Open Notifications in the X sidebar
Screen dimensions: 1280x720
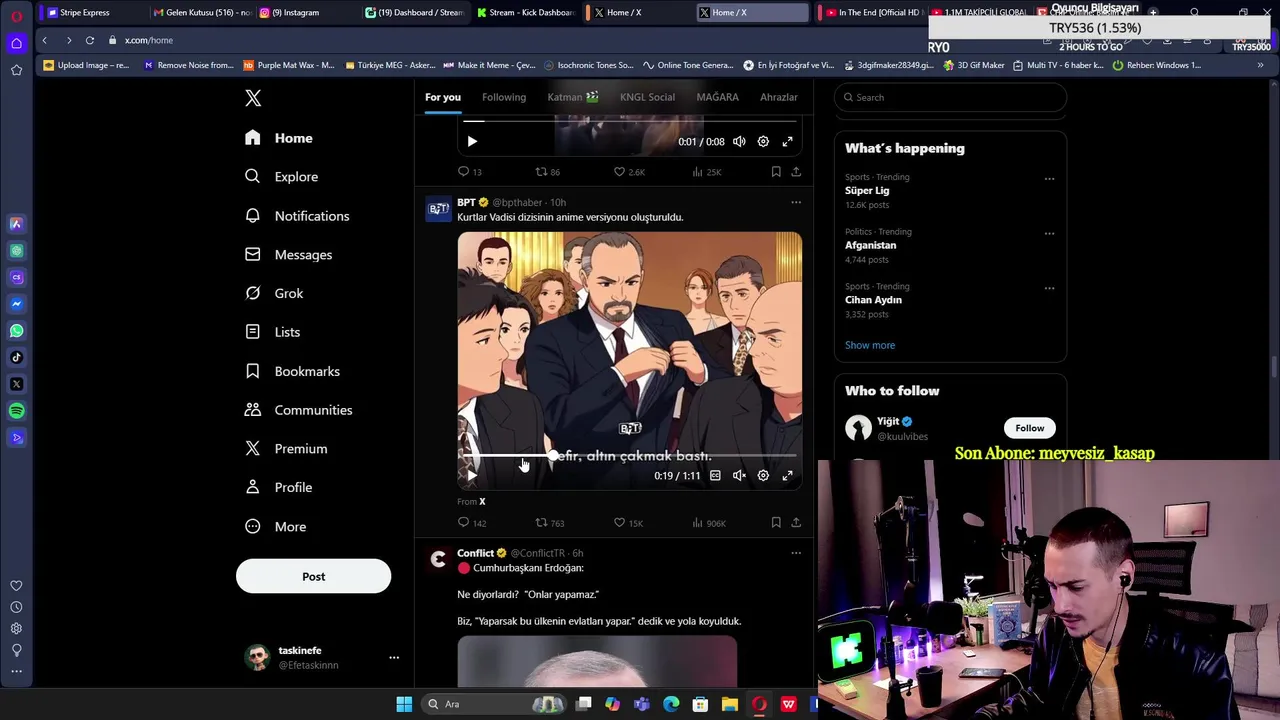pos(297,216)
